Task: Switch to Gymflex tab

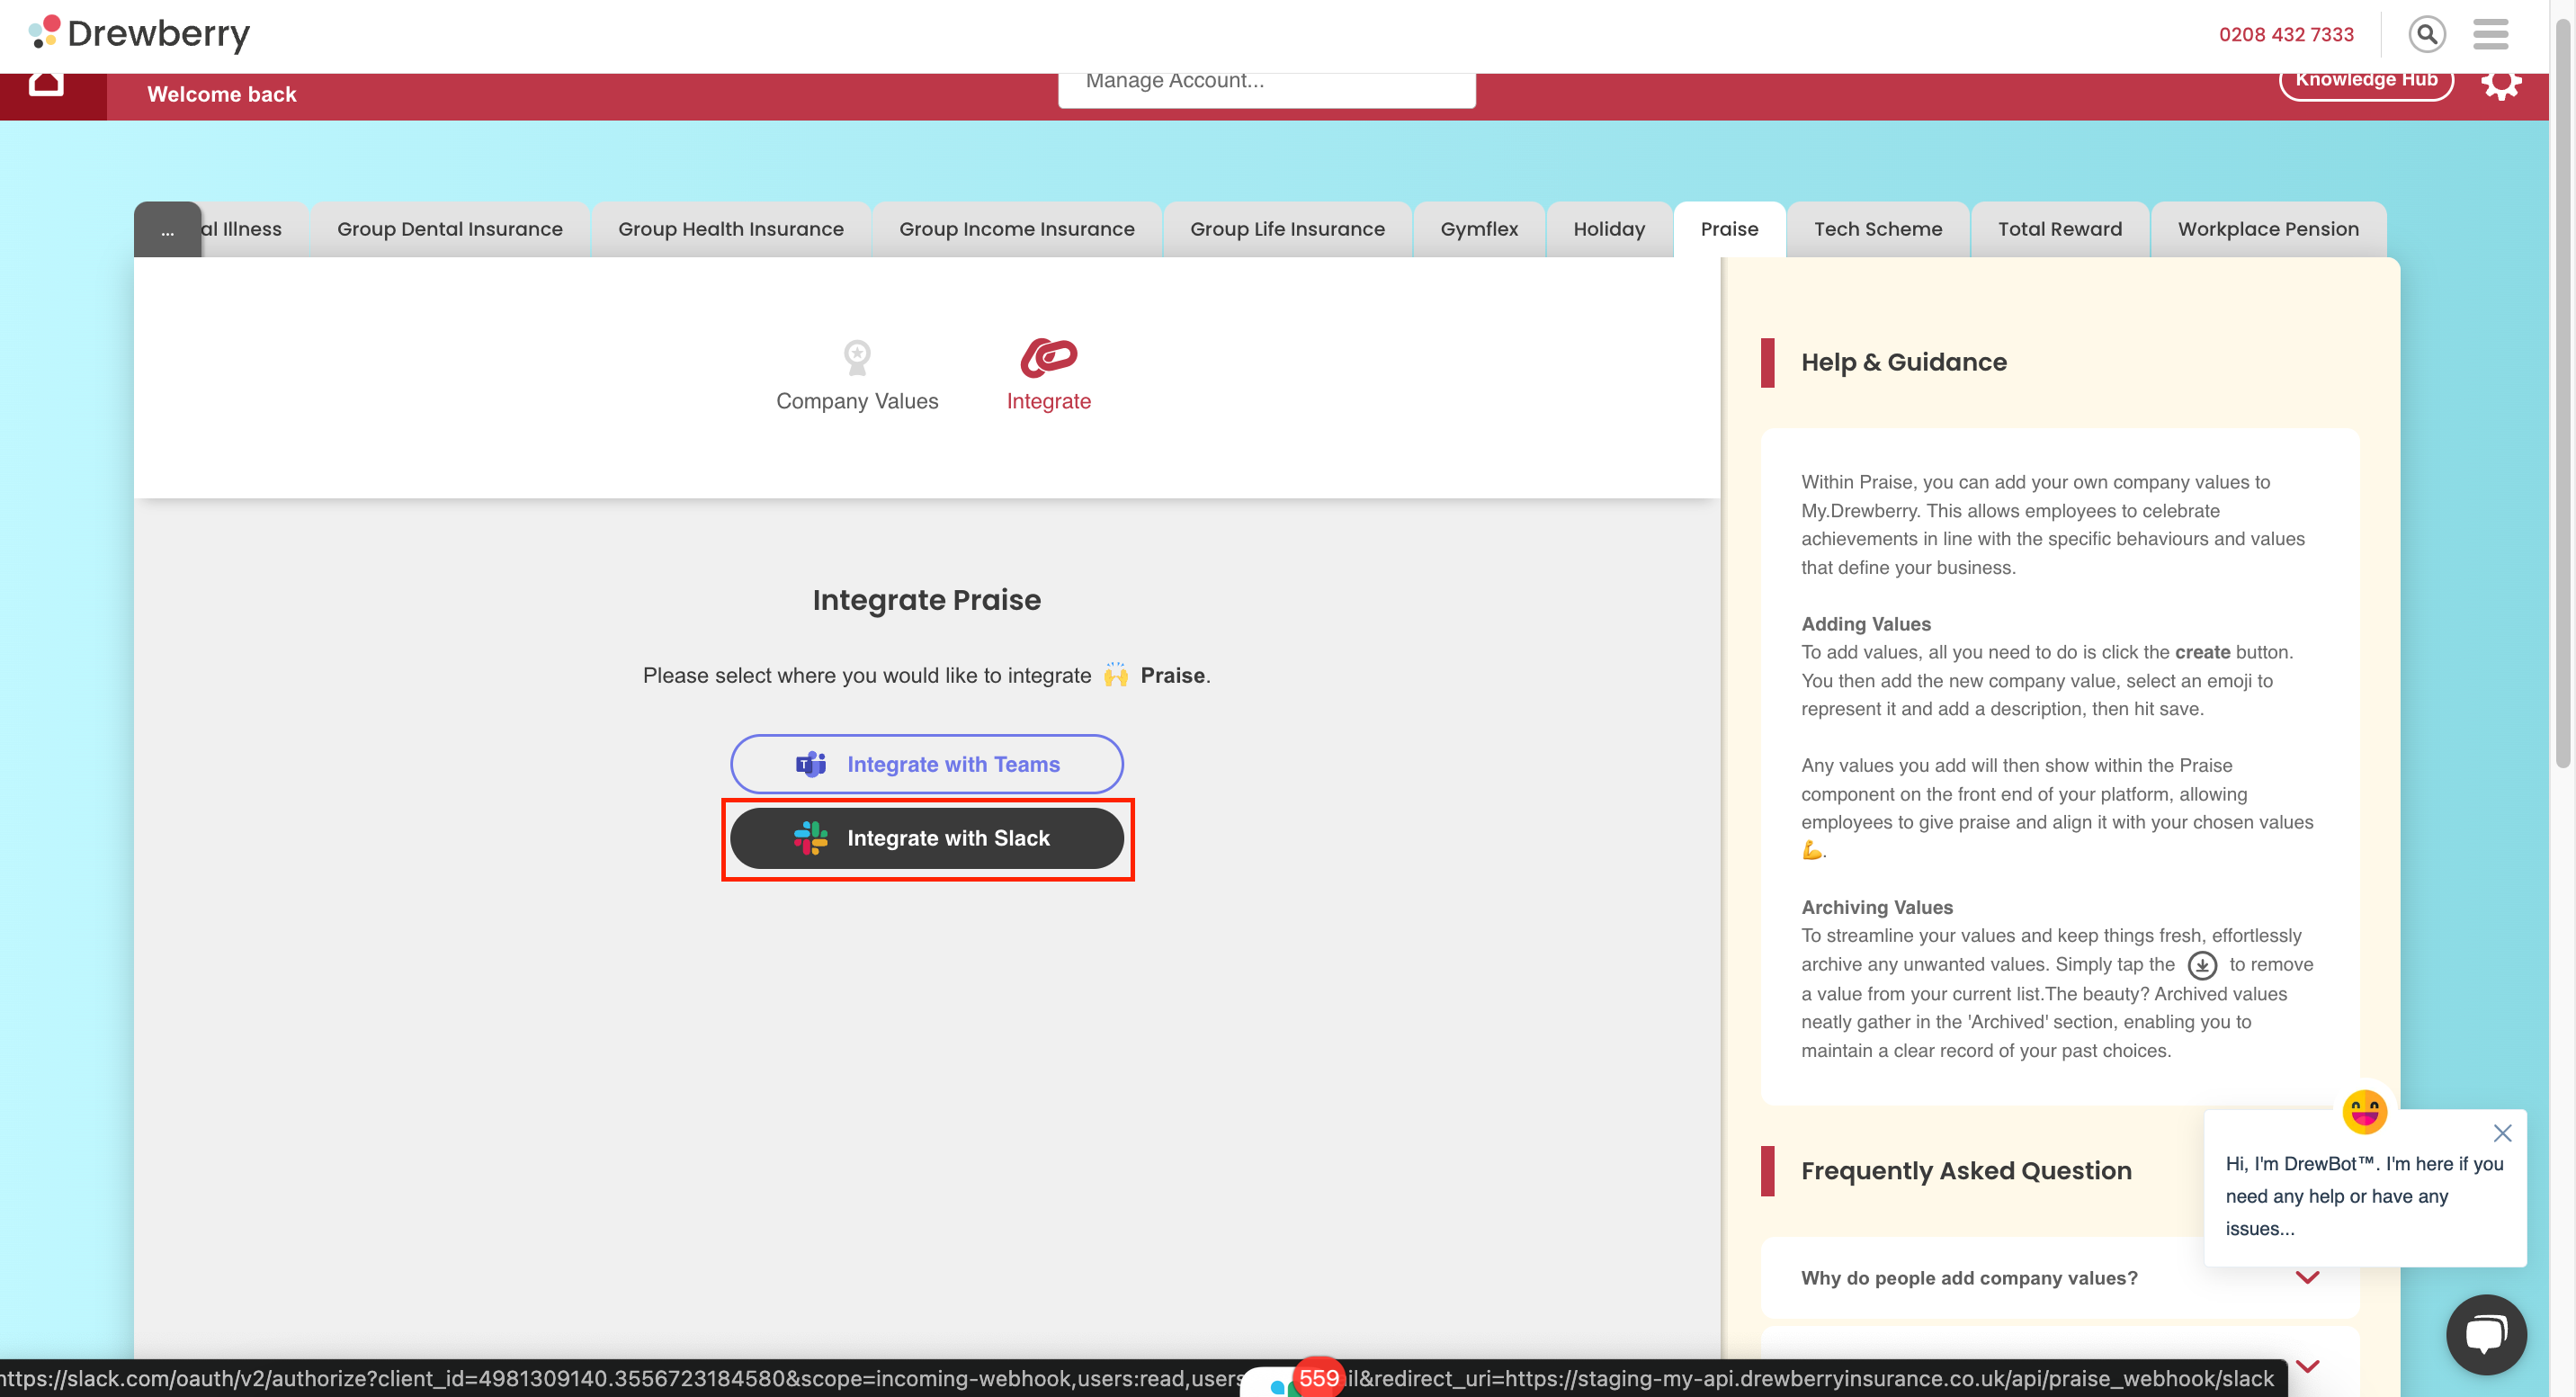Action: coord(1479,229)
